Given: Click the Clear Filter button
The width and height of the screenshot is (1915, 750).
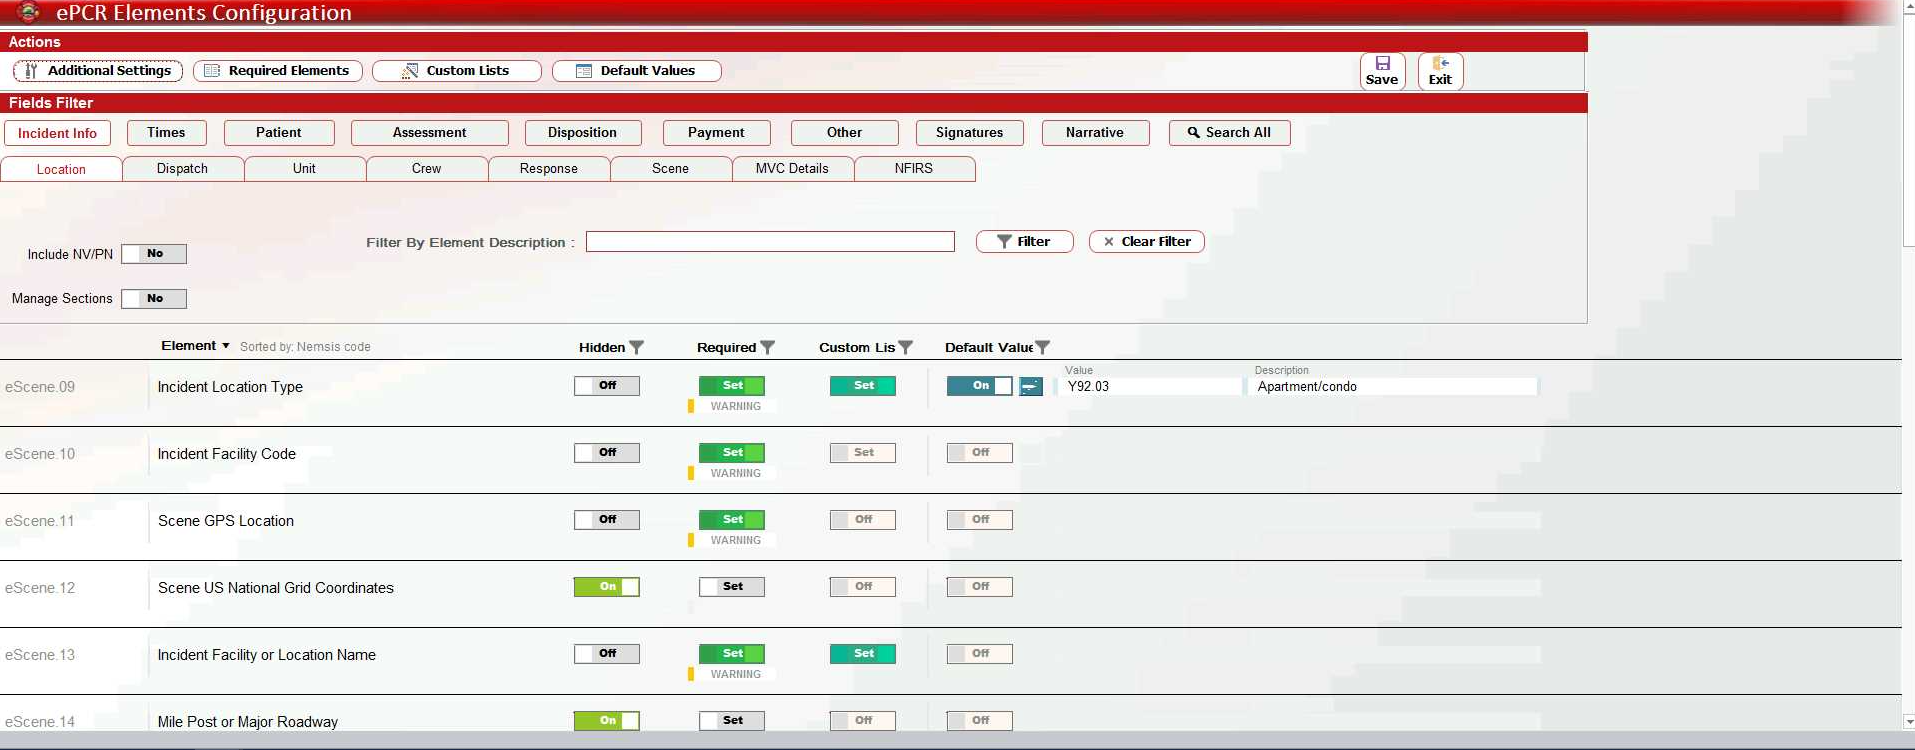Looking at the screenshot, I should coord(1146,242).
